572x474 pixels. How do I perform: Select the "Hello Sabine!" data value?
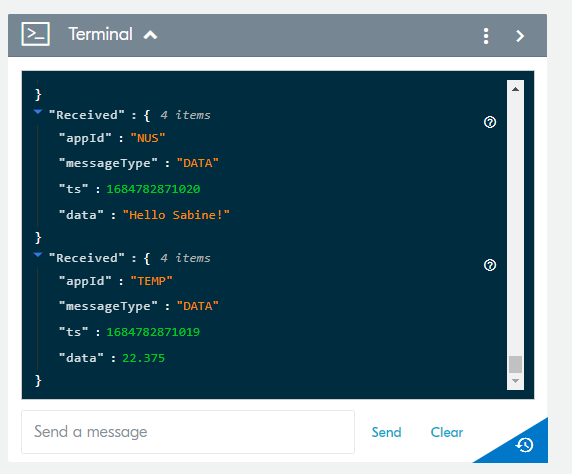pos(176,215)
